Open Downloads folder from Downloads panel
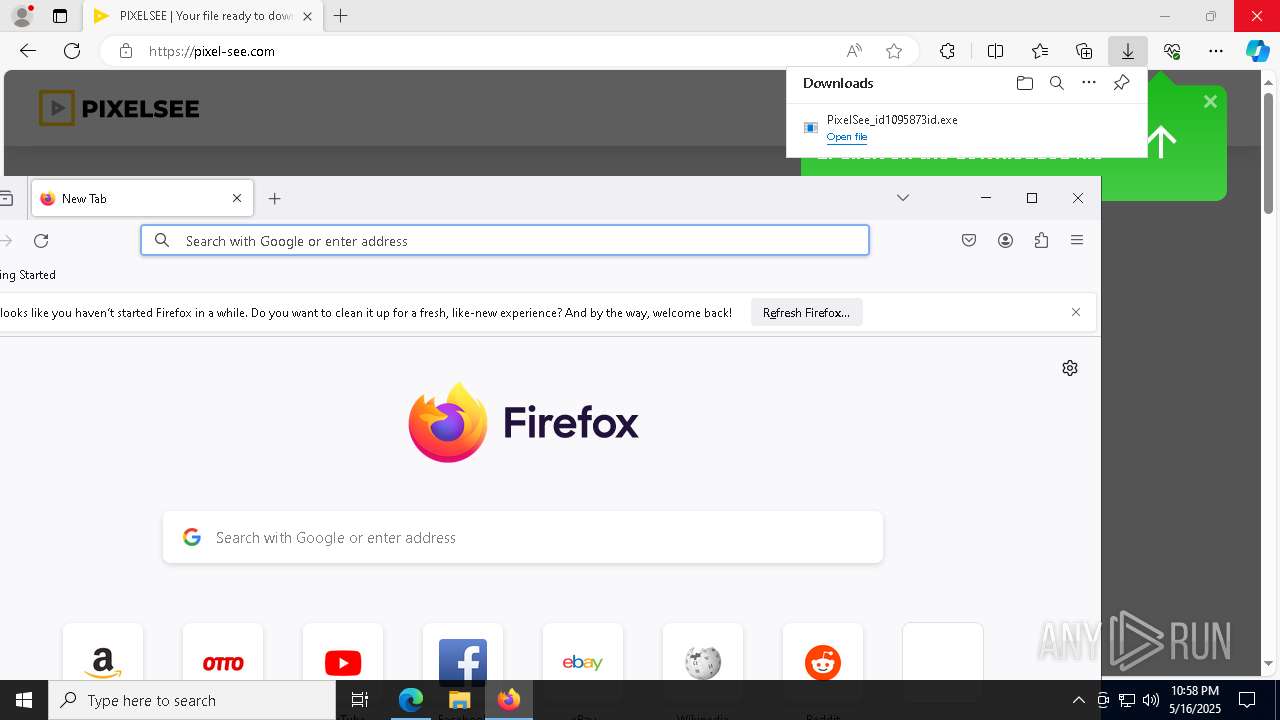 tap(1025, 83)
